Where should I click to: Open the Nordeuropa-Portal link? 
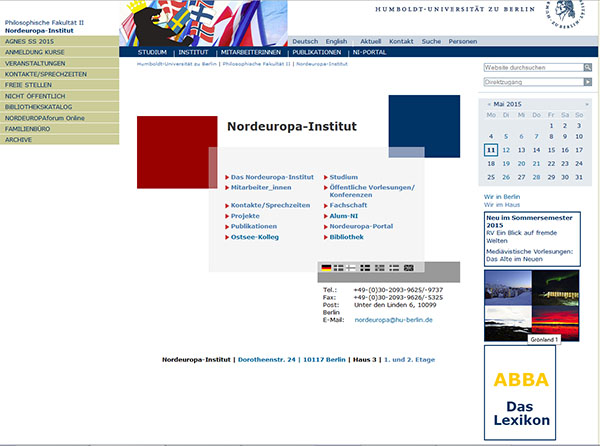[x=361, y=226]
